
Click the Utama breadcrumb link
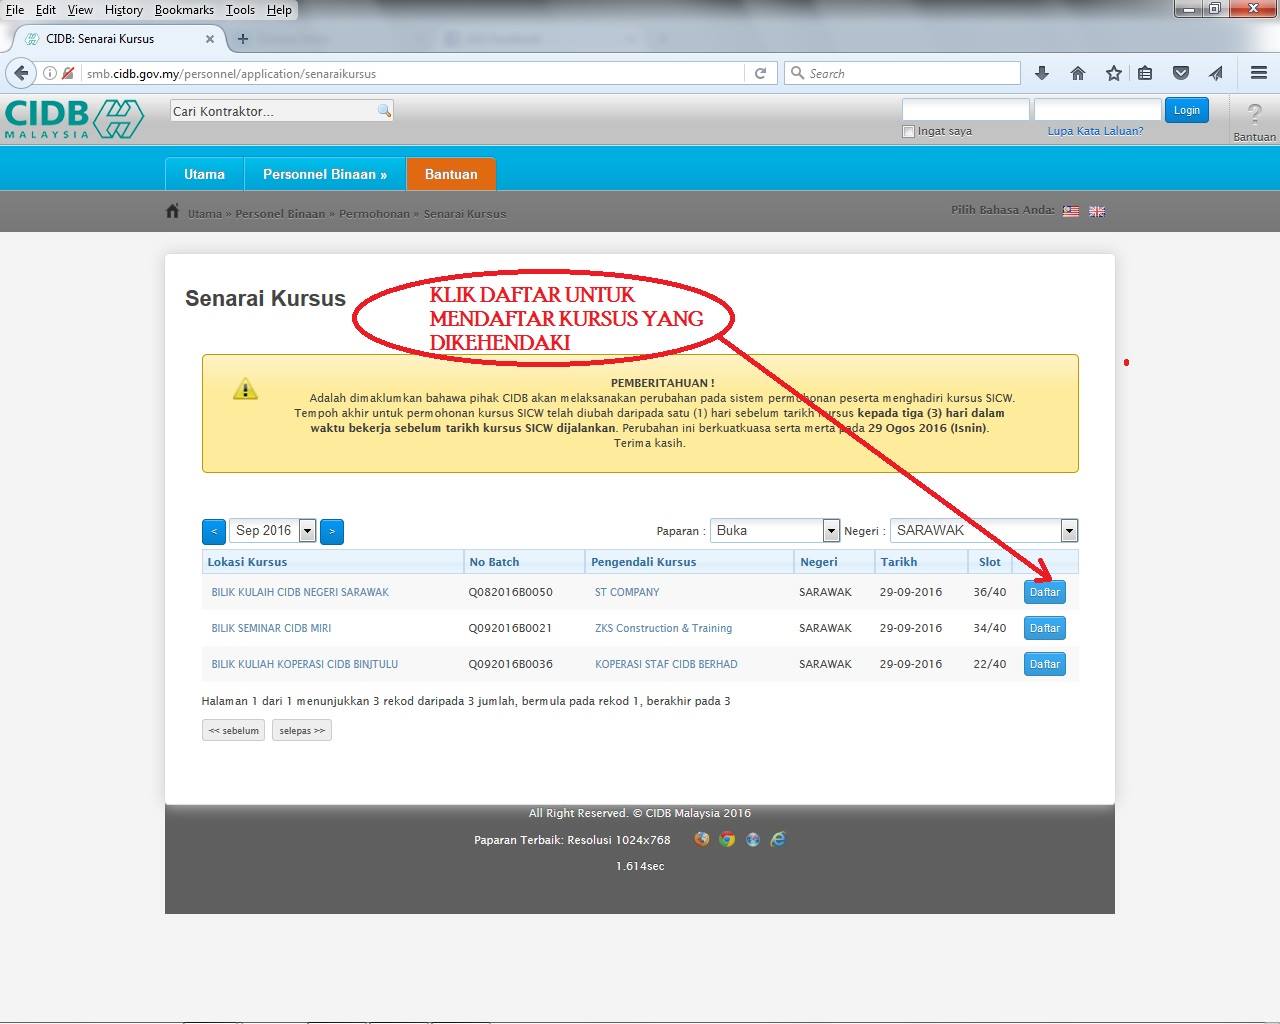click(x=205, y=214)
